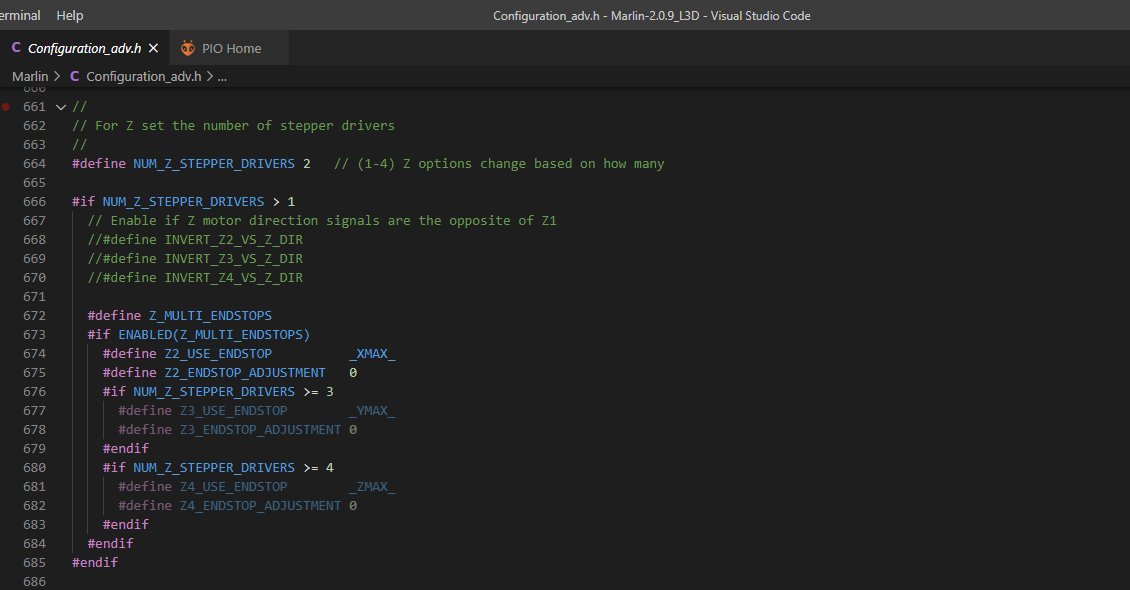1130x590 pixels.
Task: Click the _XMAX_ value on line 674
Action: [372, 354]
